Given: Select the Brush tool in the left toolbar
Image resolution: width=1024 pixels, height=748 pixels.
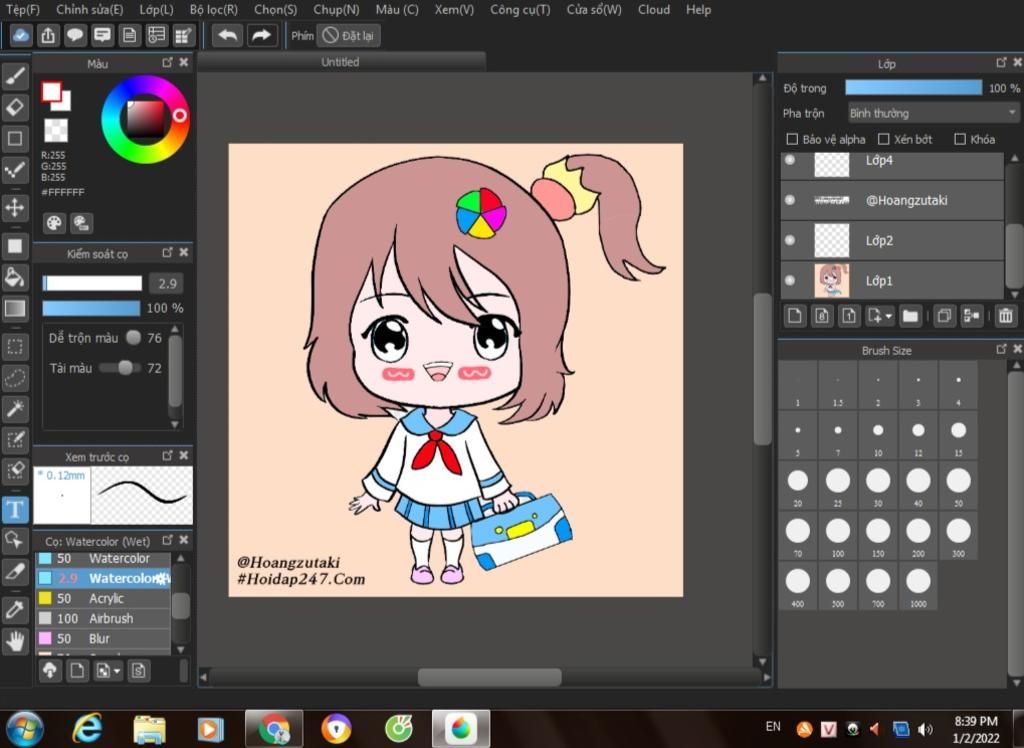Looking at the screenshot, I should coord(15,76).
